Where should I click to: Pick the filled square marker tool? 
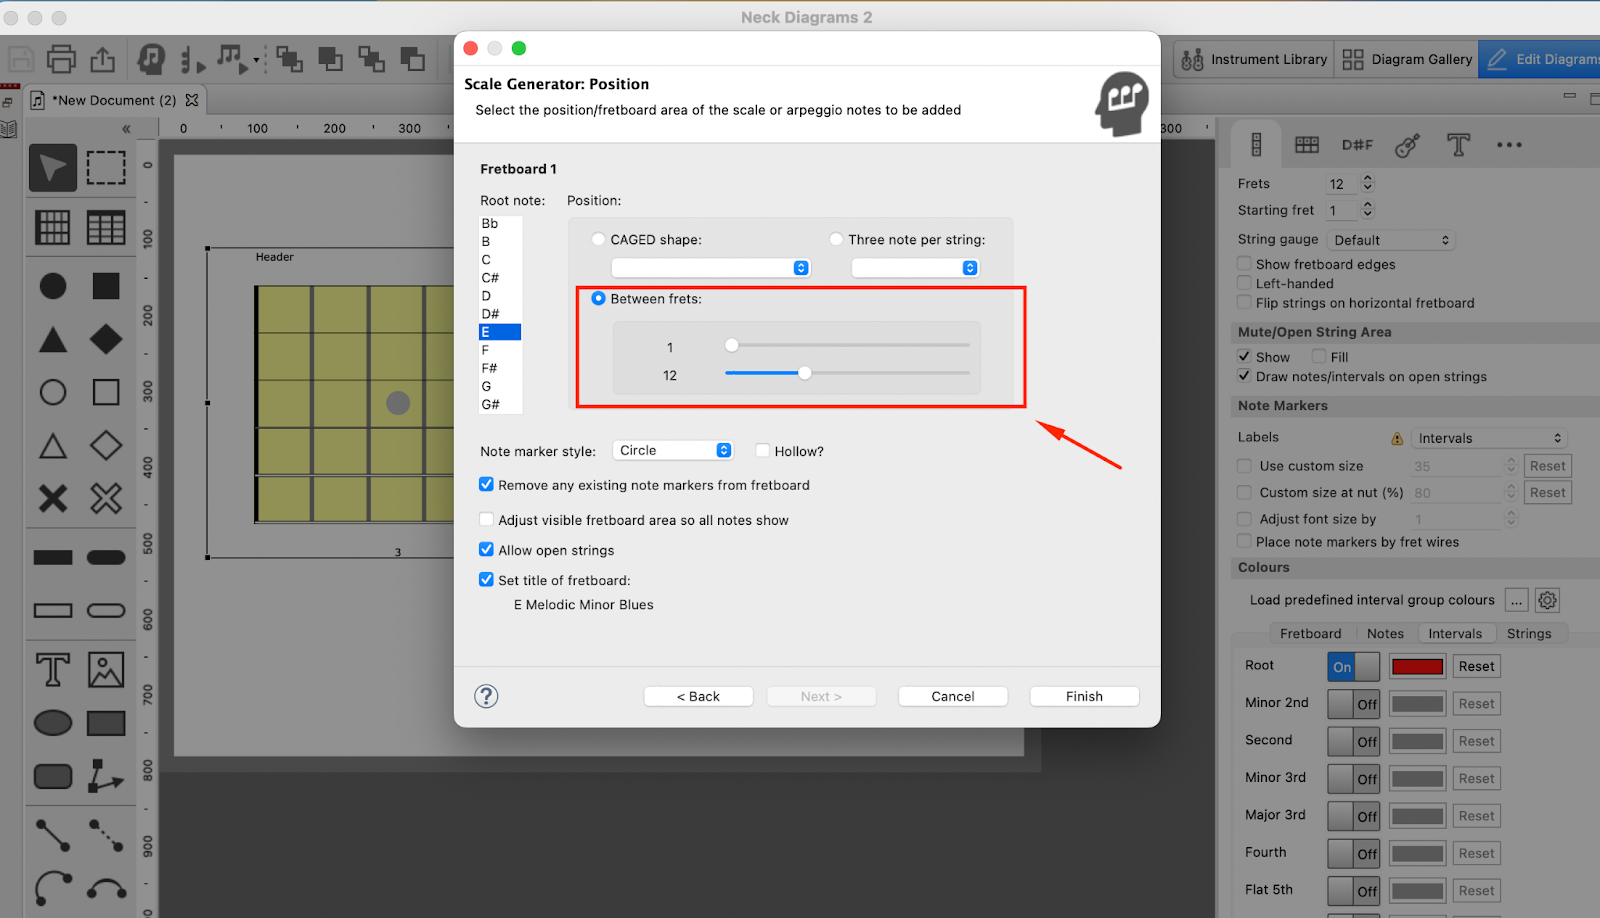coord(106,286)
